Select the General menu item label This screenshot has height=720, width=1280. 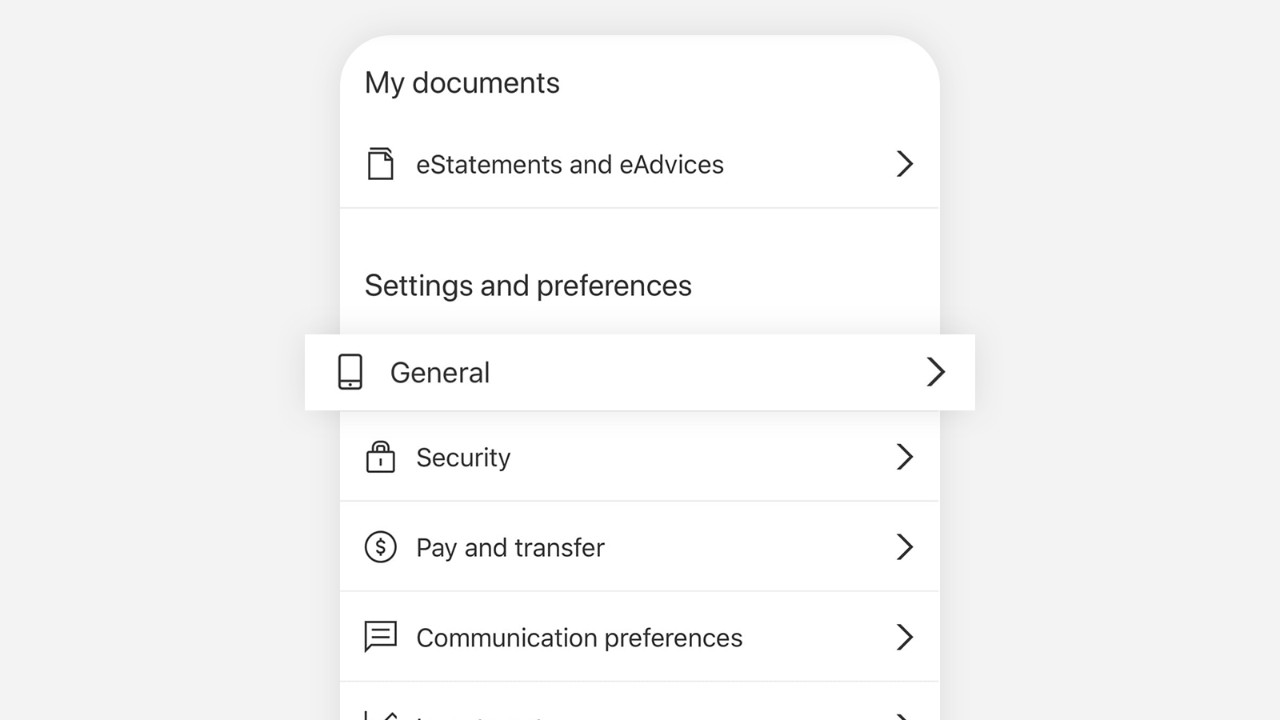[x=440, y=373]
